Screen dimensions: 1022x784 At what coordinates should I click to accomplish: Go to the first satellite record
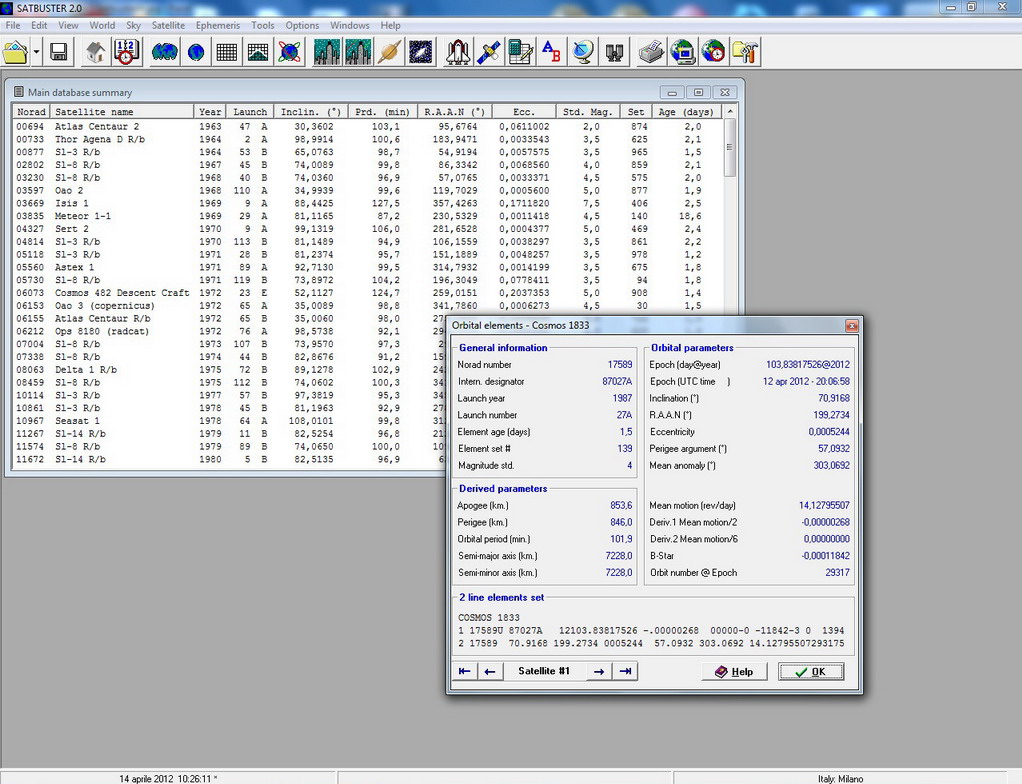(x=465, y=671)
